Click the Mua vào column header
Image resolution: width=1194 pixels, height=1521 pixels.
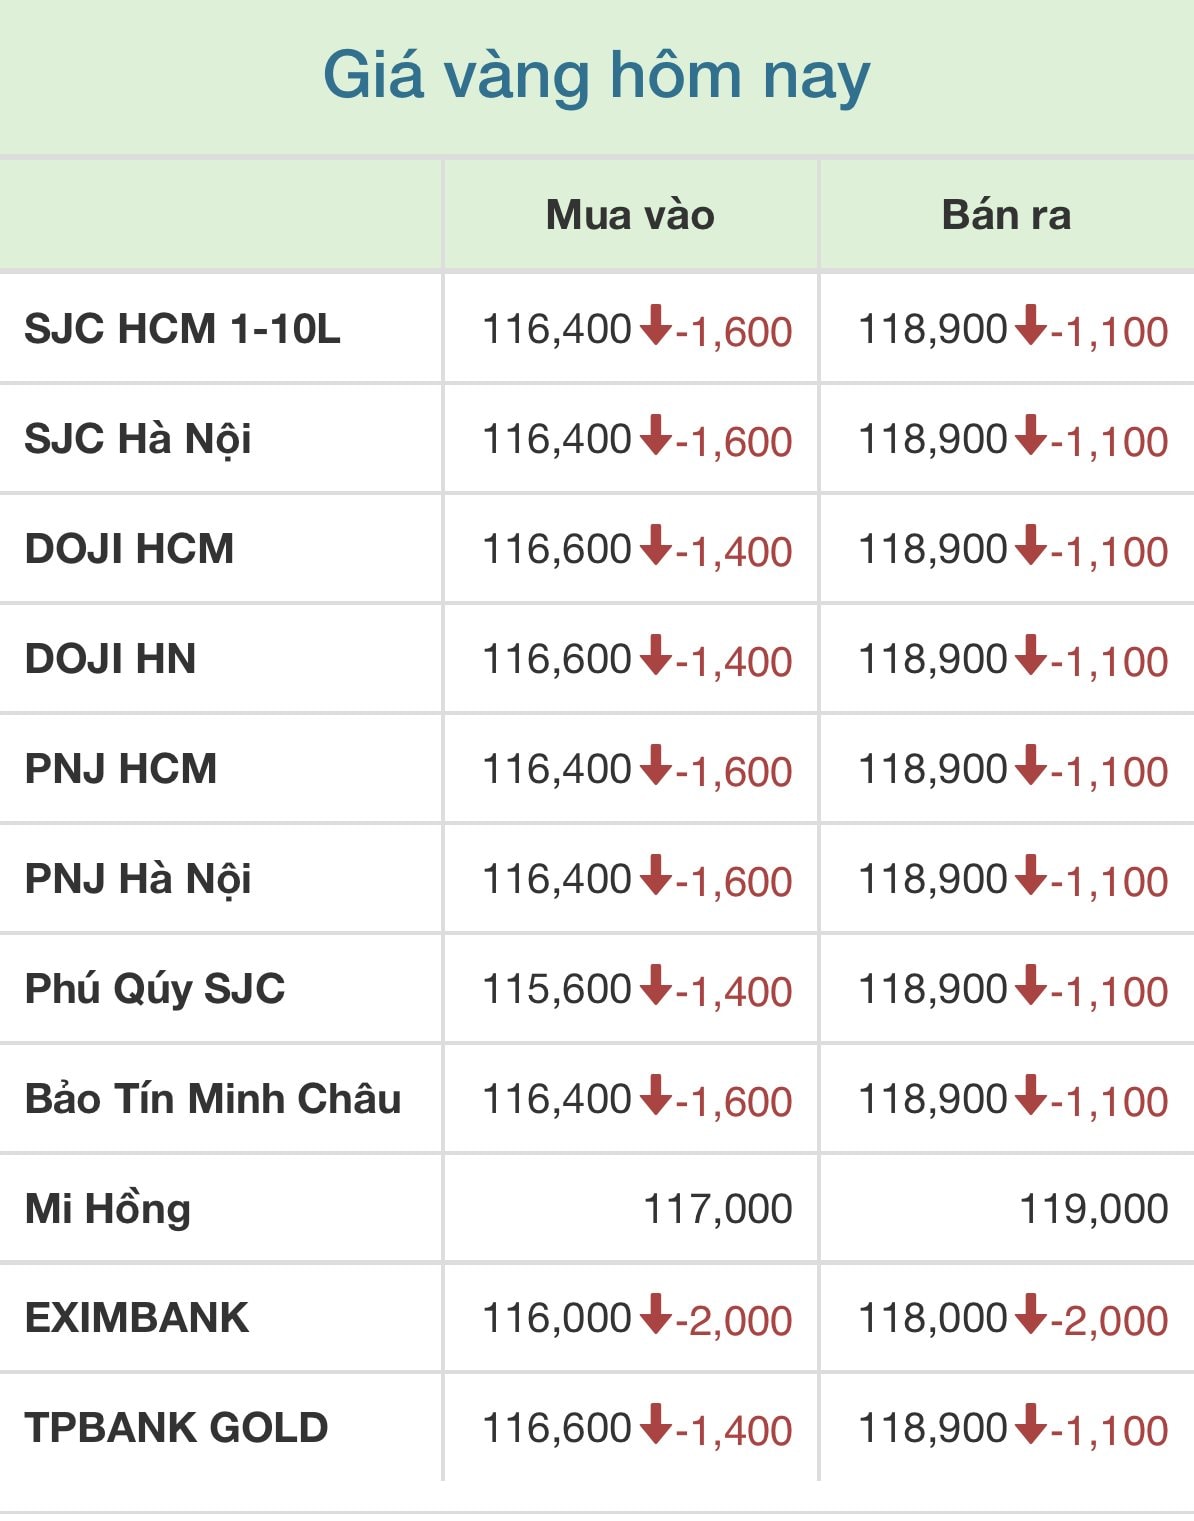630,215
